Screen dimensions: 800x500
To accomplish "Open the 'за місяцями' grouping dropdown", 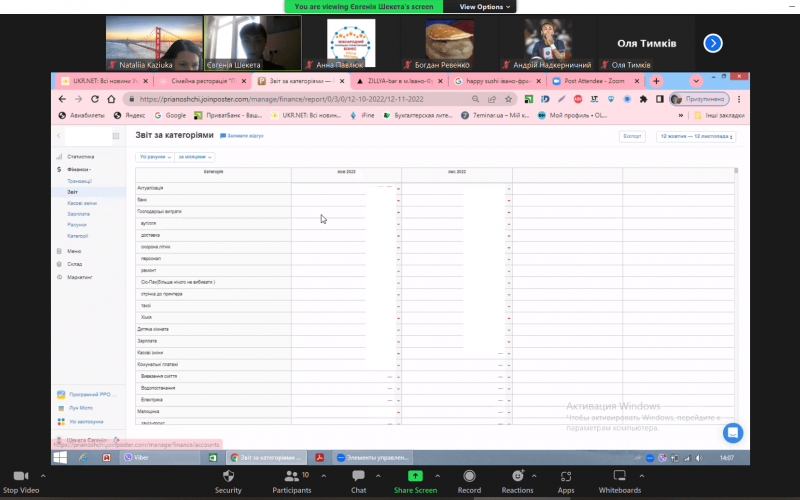I will [195, 157].
